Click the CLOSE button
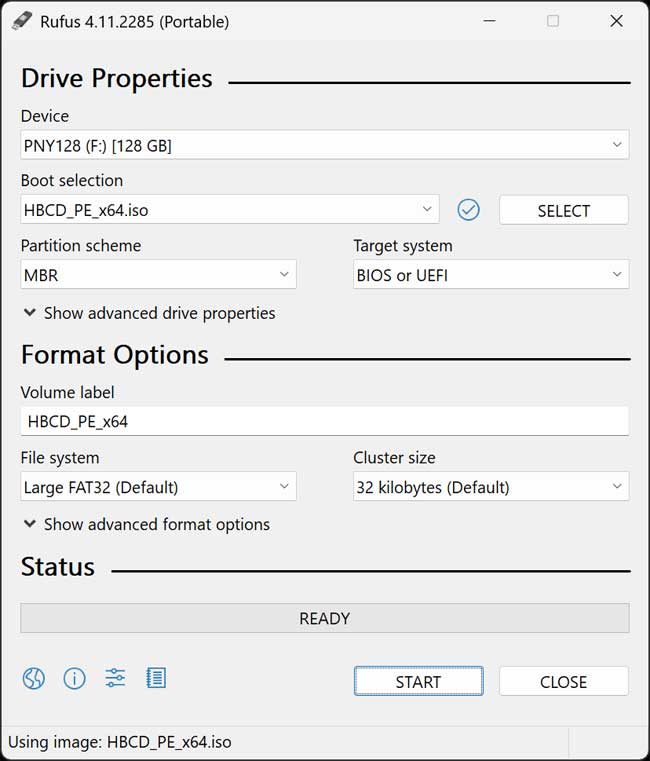Image resolution: width=650 pixels, height=761 pixels. [x=564, y=681]
